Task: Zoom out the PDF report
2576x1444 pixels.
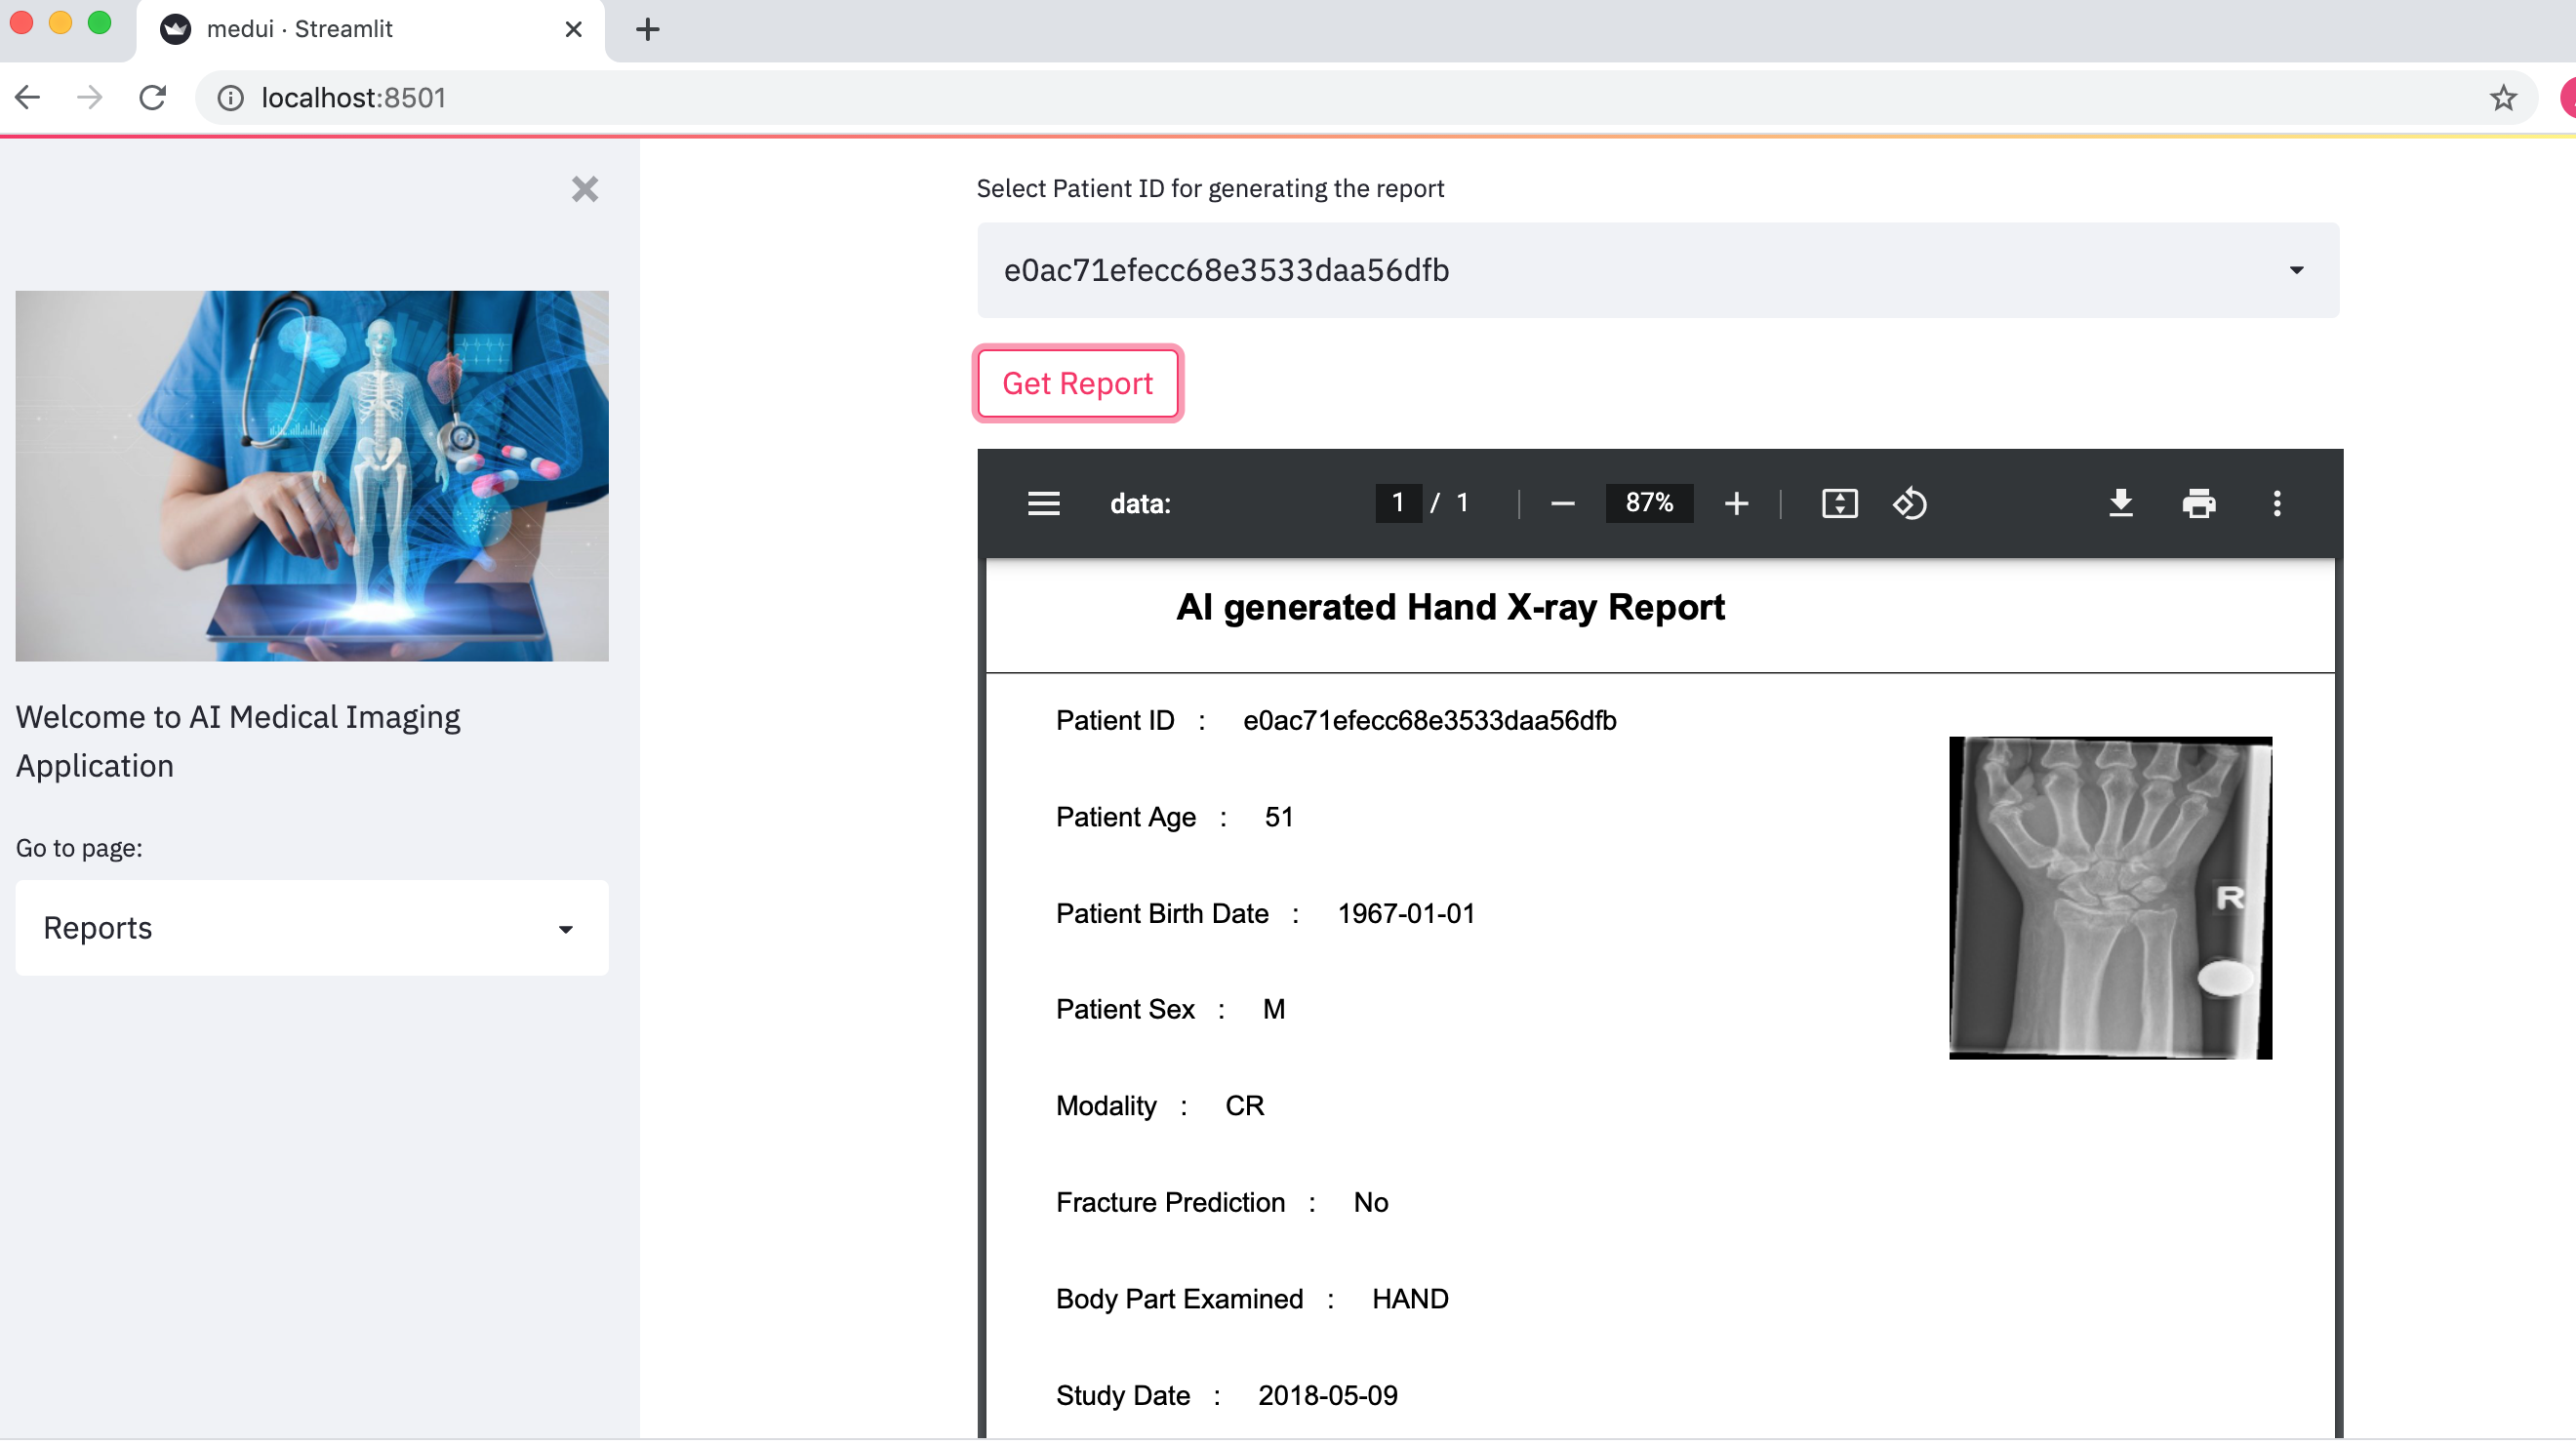Action: pos(1562,503)
